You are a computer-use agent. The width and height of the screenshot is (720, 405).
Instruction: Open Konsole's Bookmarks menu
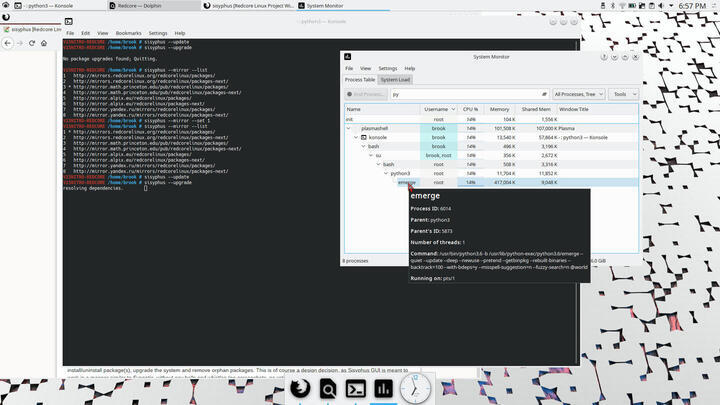coord(128,33)
